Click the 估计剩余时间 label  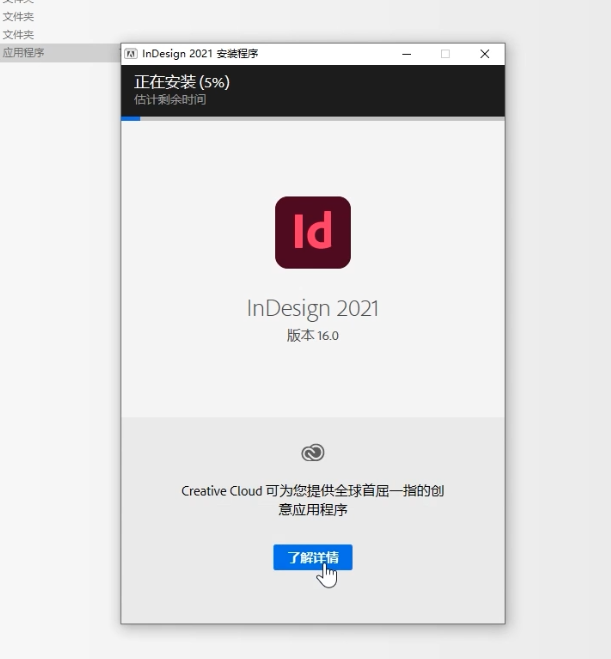click(x=170, y=100)
